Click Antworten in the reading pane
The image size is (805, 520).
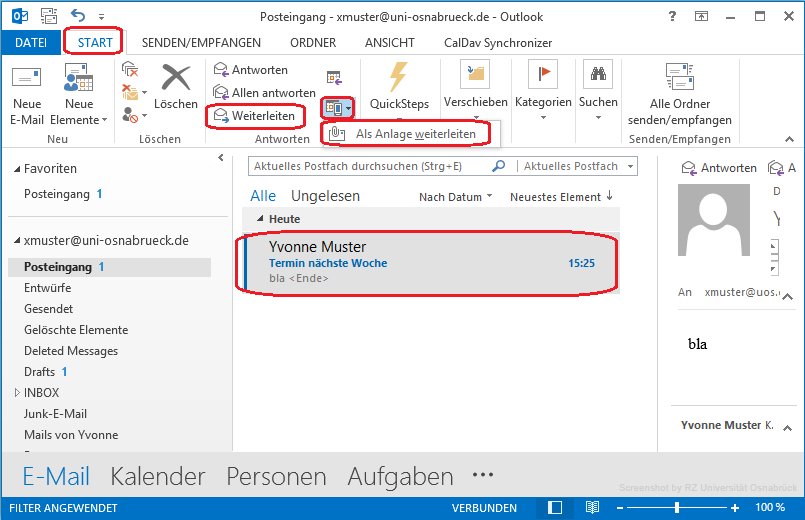click(719, 168)
